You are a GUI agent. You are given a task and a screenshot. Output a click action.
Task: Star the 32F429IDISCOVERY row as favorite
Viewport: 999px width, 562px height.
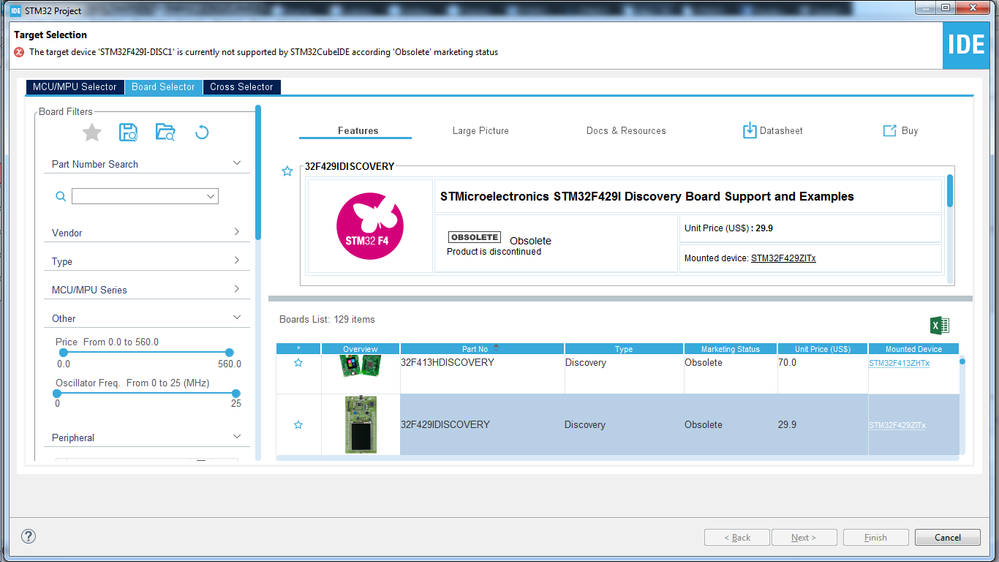point(298,424)
